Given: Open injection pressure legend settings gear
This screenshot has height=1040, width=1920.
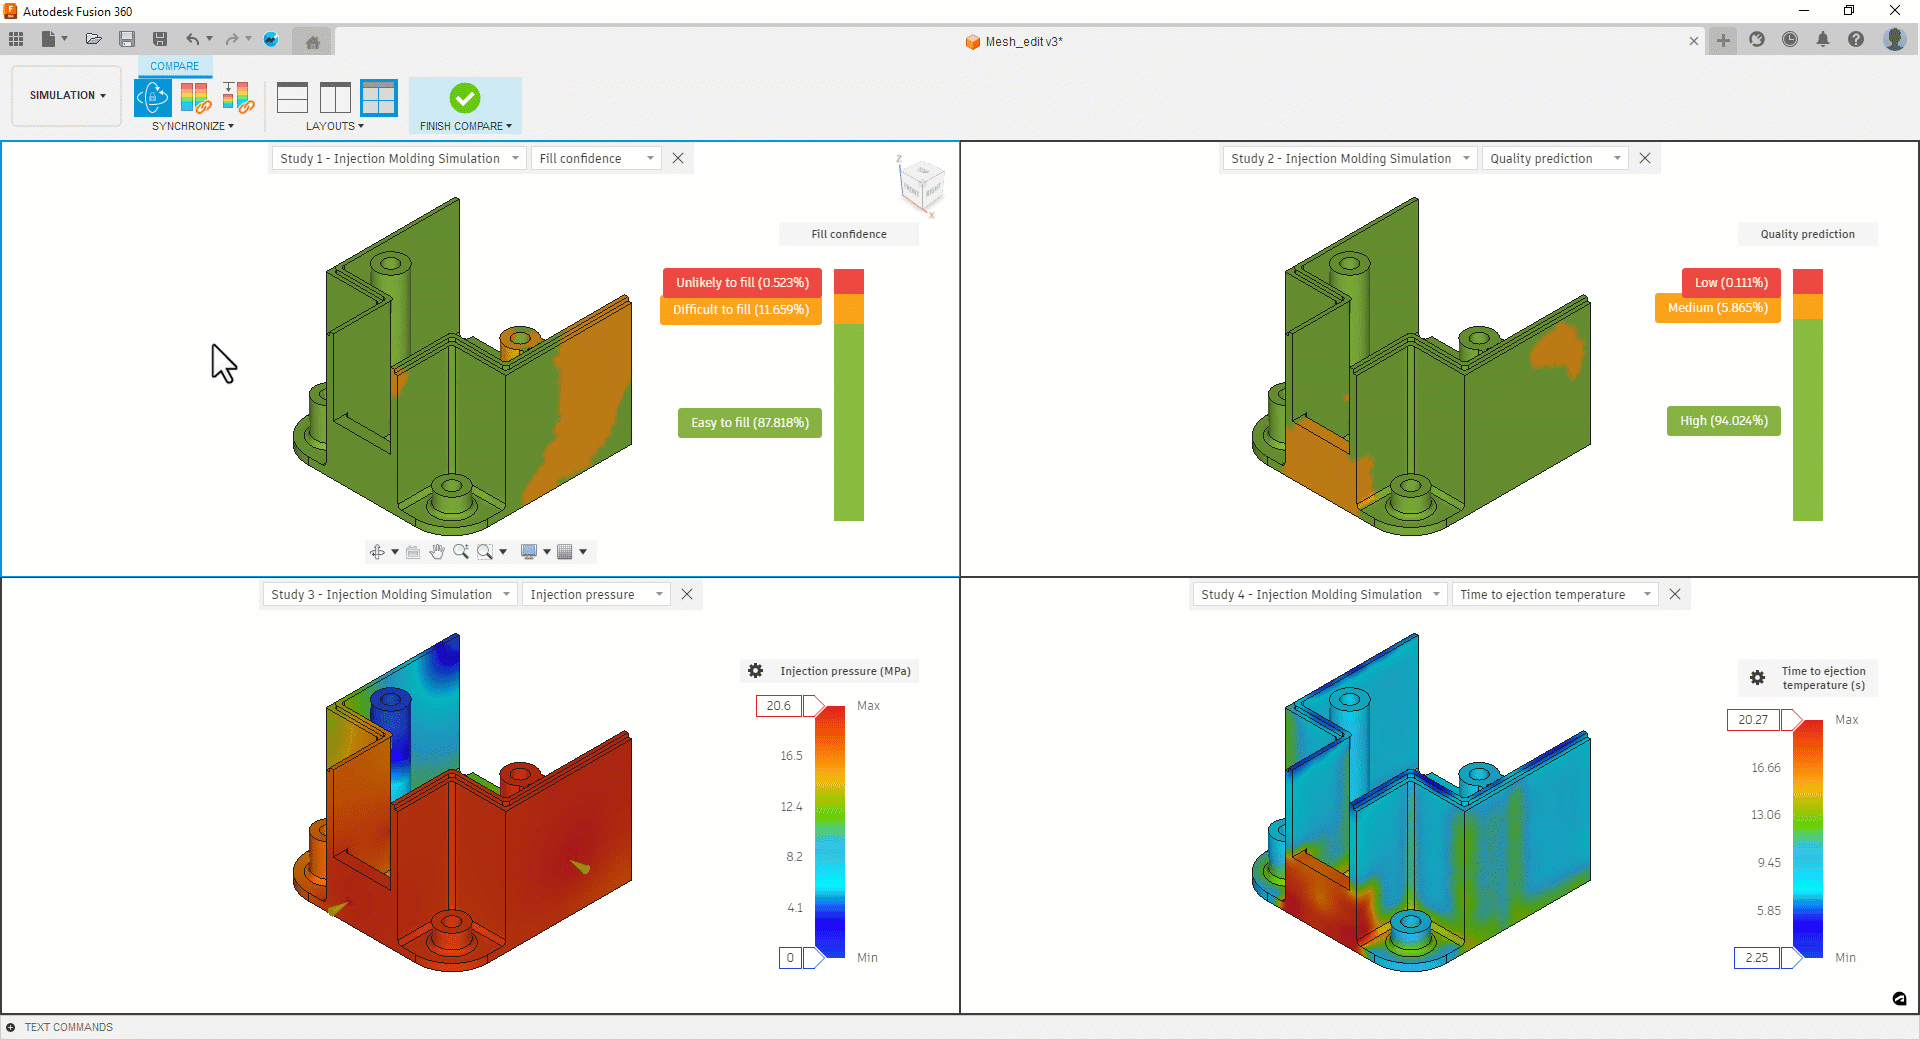Looking at the screenshot, I should (x=756, y=671).
